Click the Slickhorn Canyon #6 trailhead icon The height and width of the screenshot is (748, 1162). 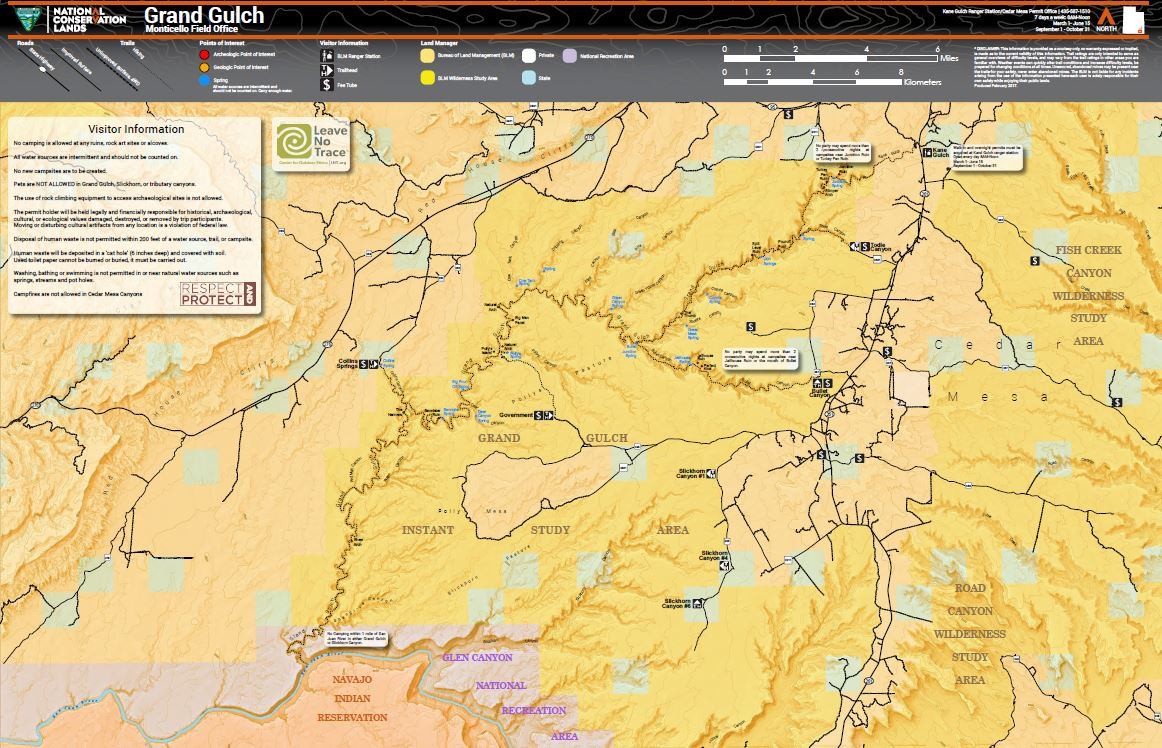[698, 603]
